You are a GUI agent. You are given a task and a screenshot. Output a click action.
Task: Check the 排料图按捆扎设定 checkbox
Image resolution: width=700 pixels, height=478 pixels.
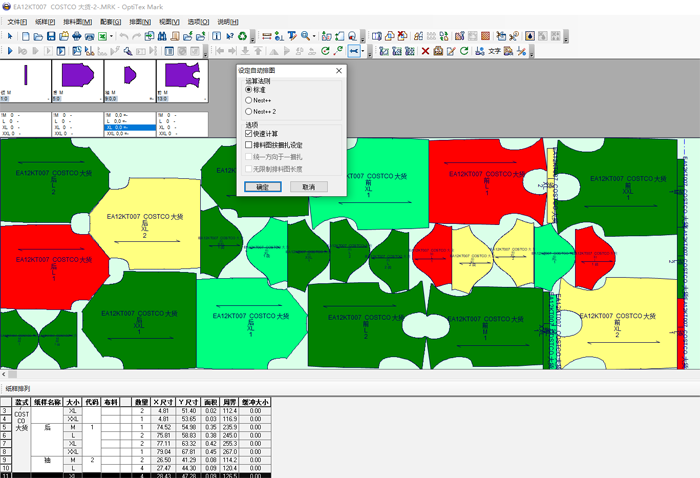tap(249, 145)
